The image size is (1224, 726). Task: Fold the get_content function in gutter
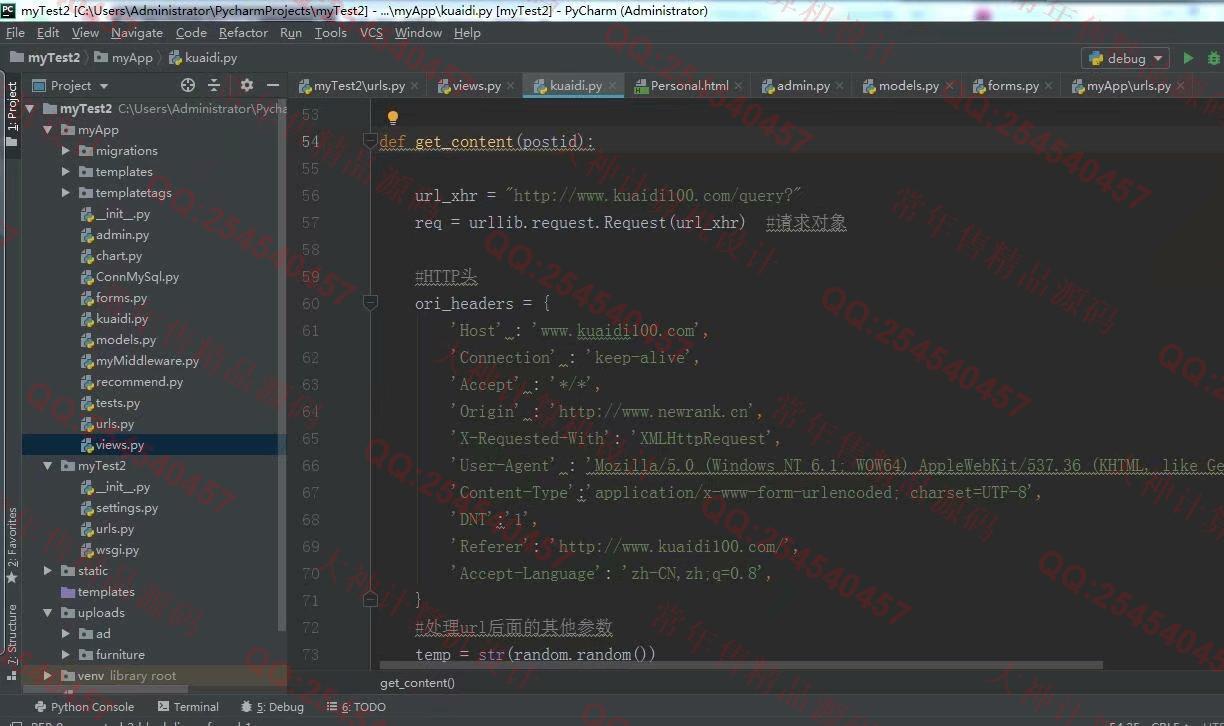[x=370, y=141]
